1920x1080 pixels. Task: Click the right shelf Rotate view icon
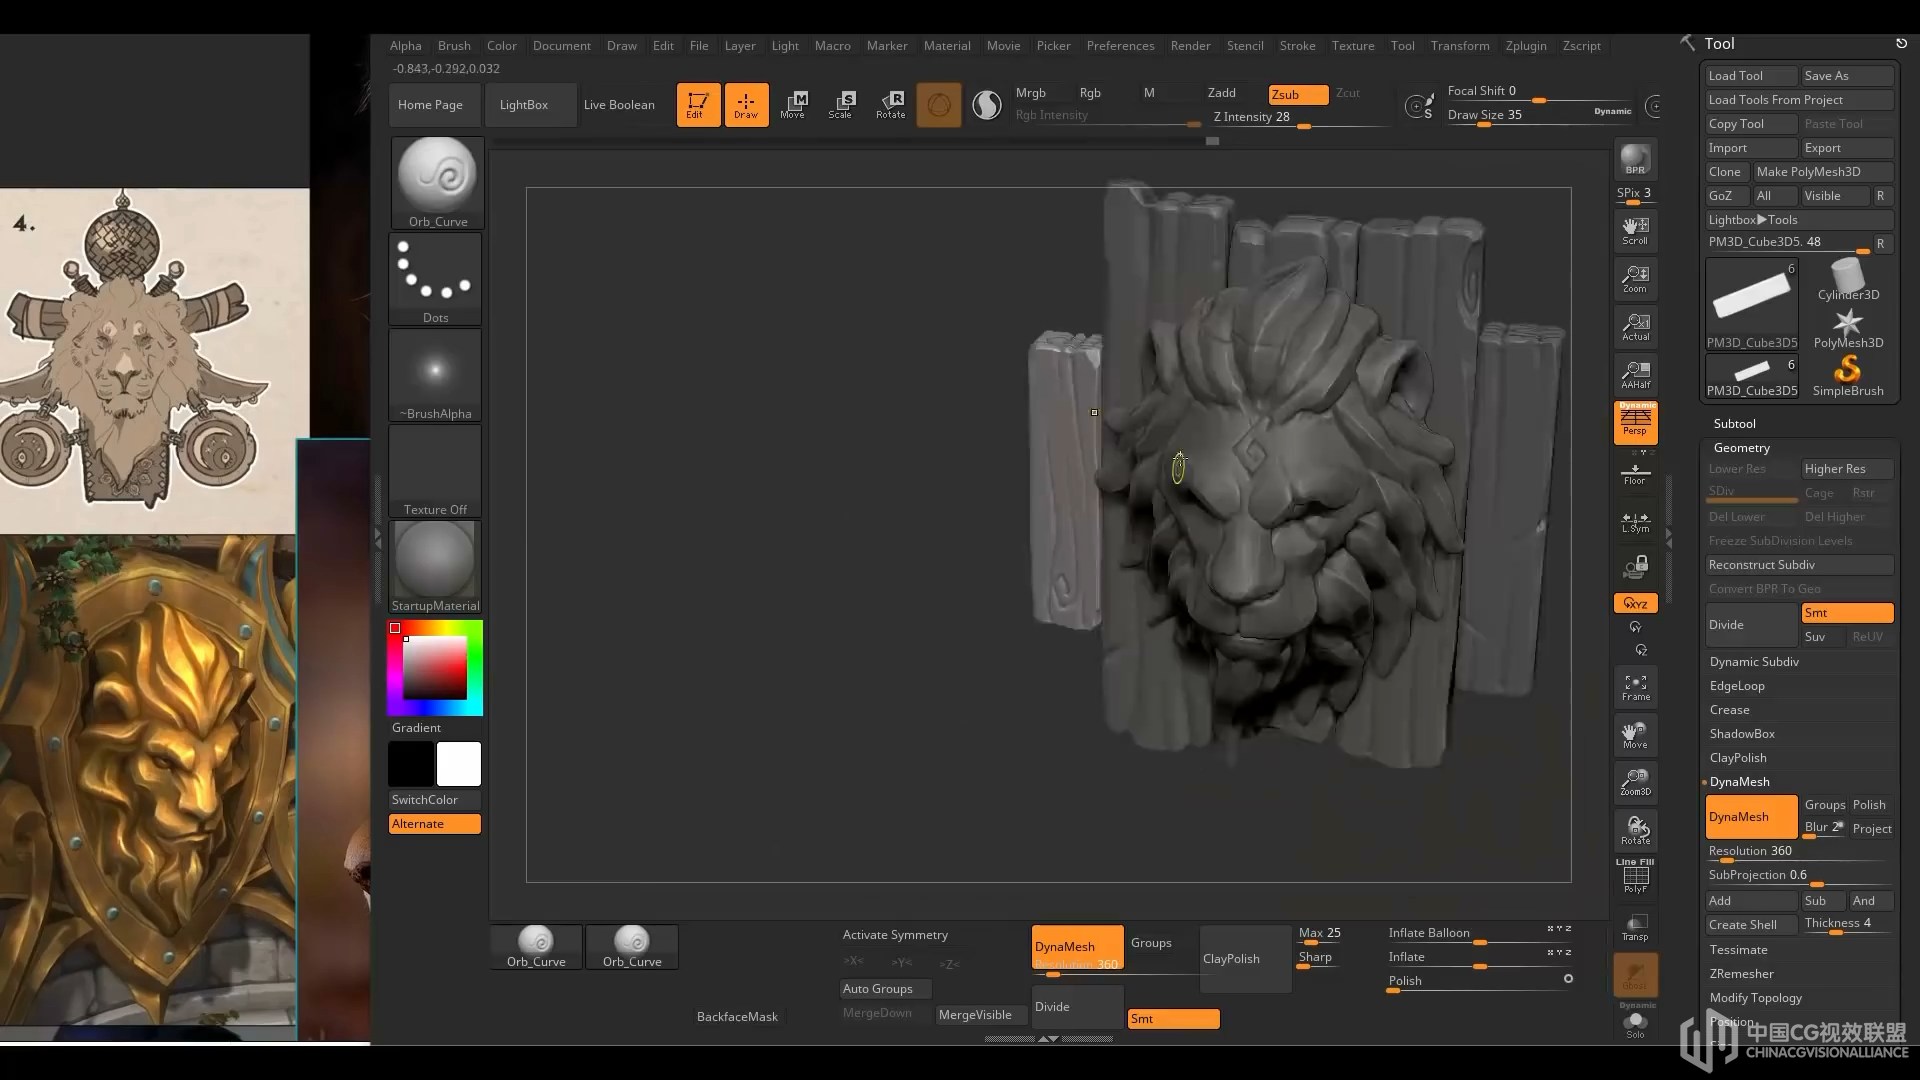coord(1635,831)
